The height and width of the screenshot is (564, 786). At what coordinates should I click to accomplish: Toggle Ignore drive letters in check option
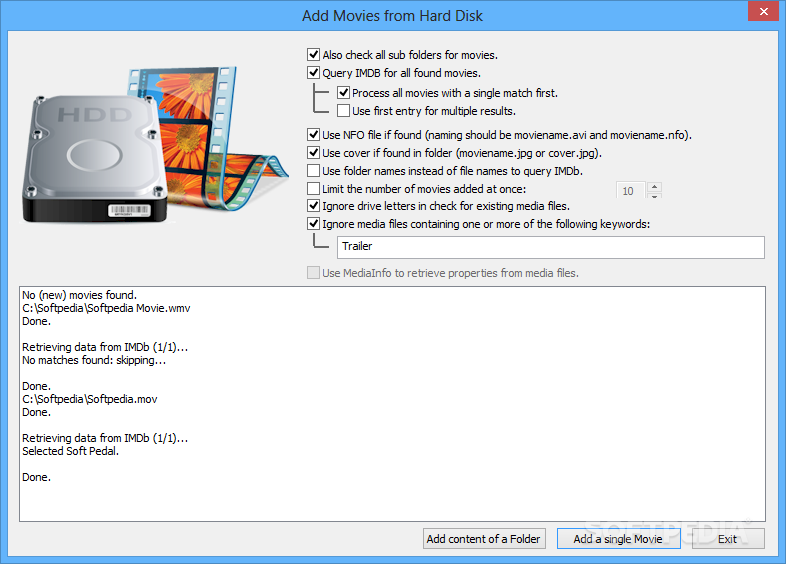313,206
